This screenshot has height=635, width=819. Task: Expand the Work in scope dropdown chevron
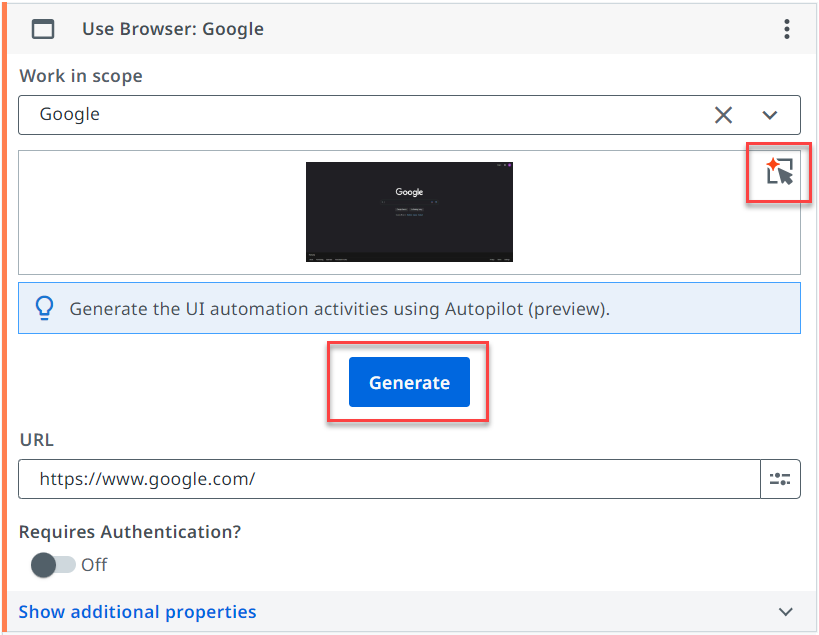click(x=770, y=115)
